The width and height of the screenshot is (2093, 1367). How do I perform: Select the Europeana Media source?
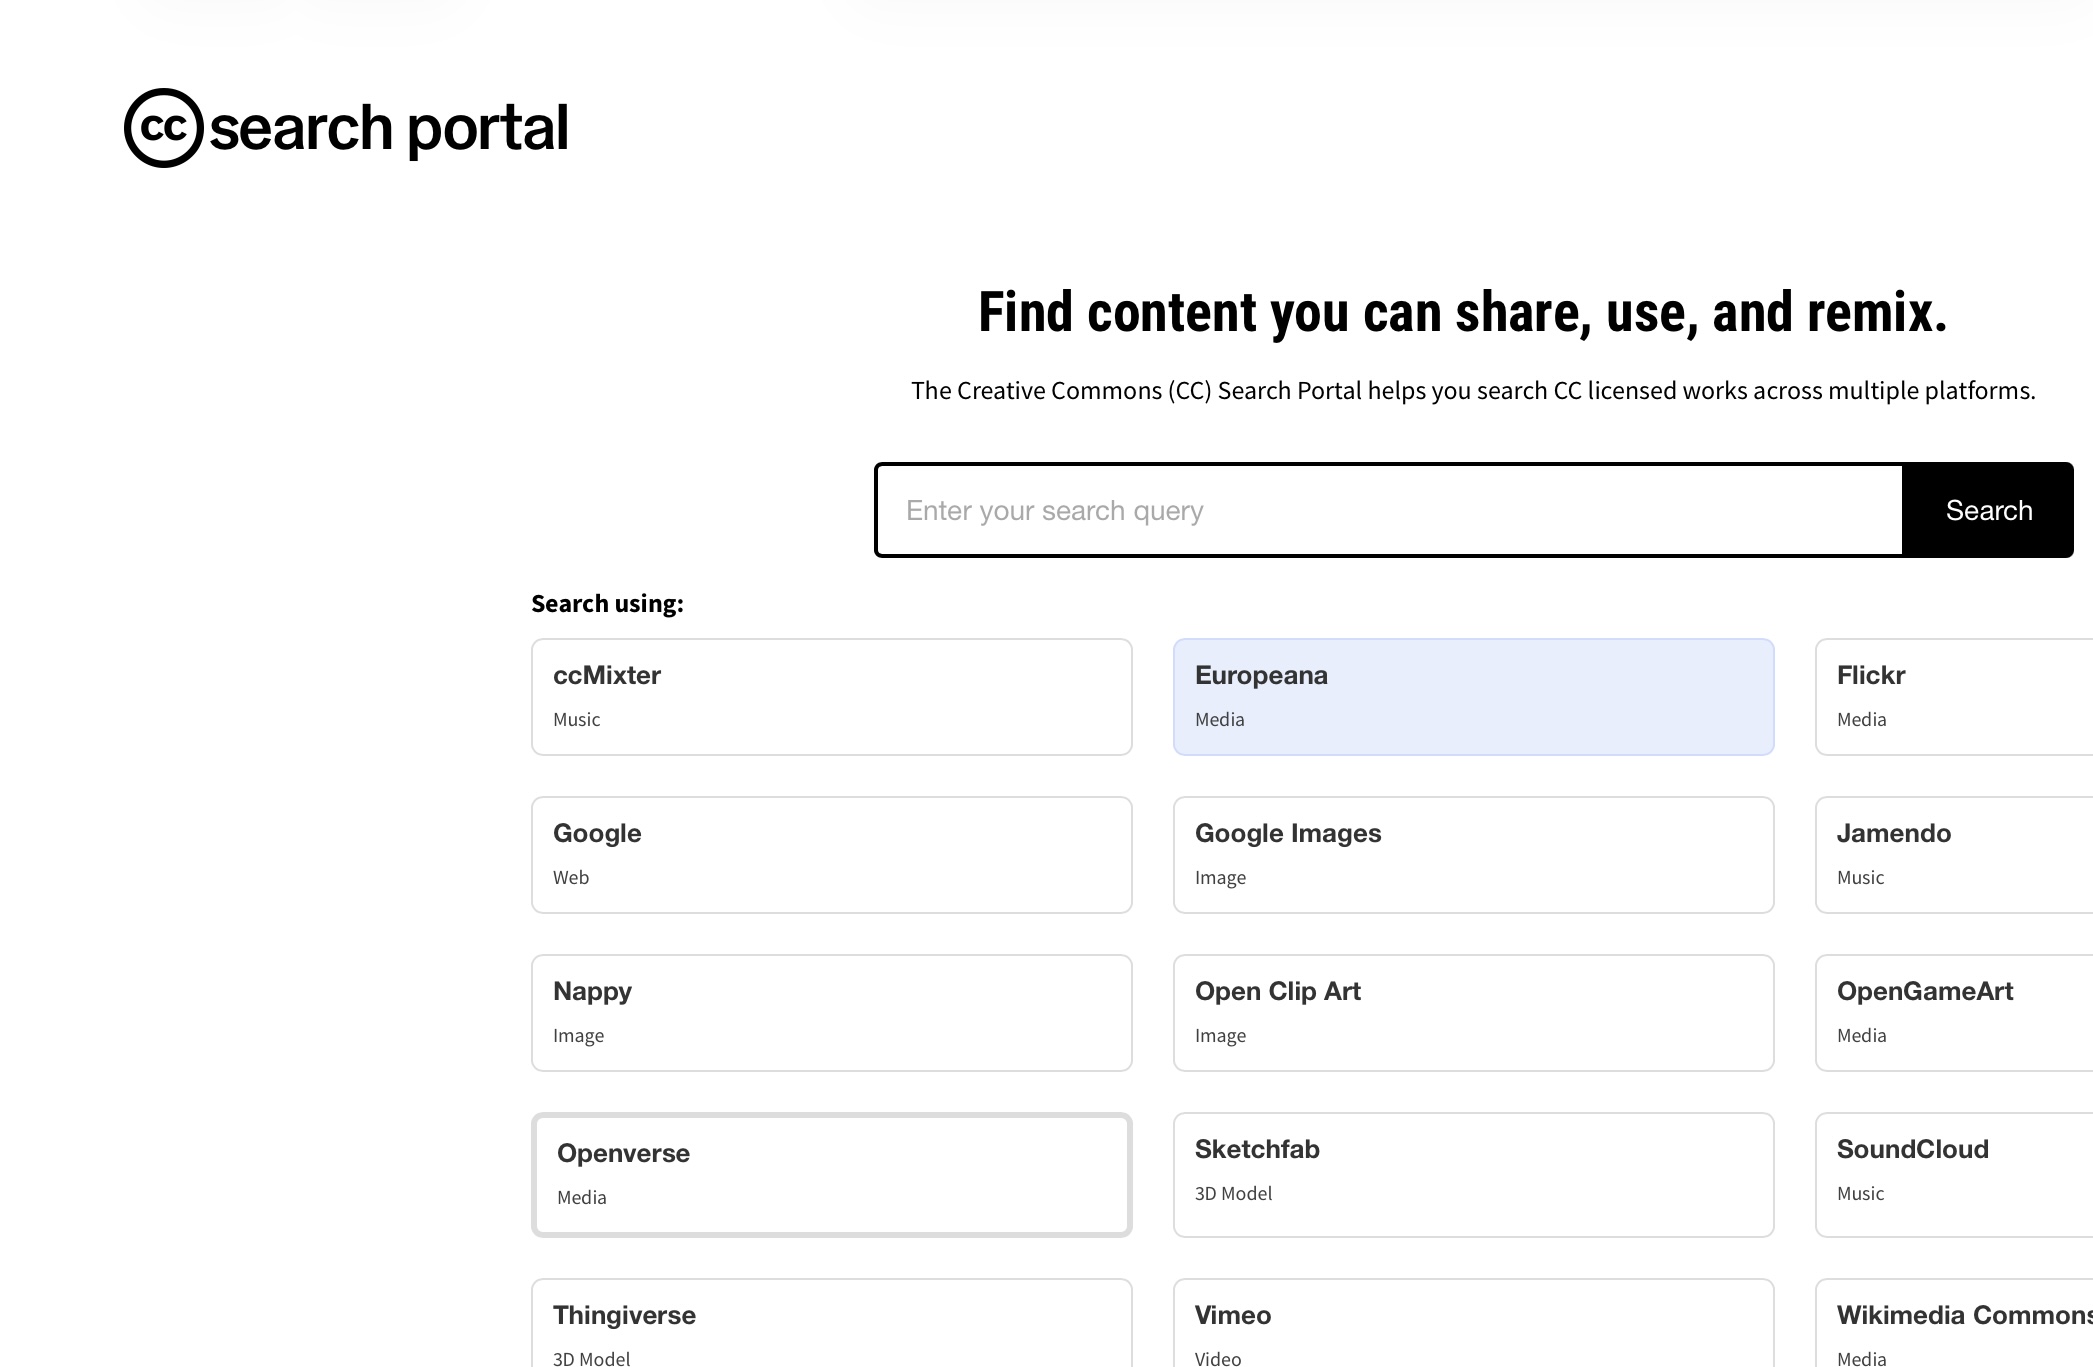(x=1474, y=697)
